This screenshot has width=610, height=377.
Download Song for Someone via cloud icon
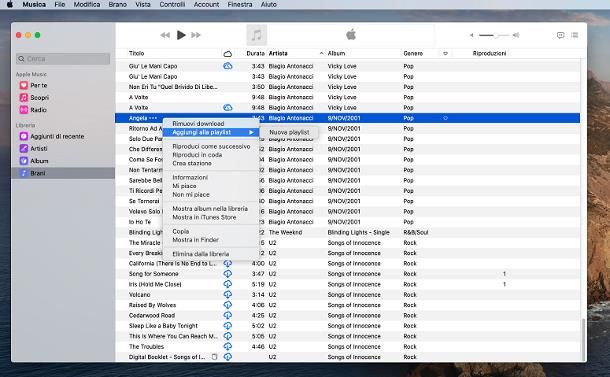(x=228, y=274)
